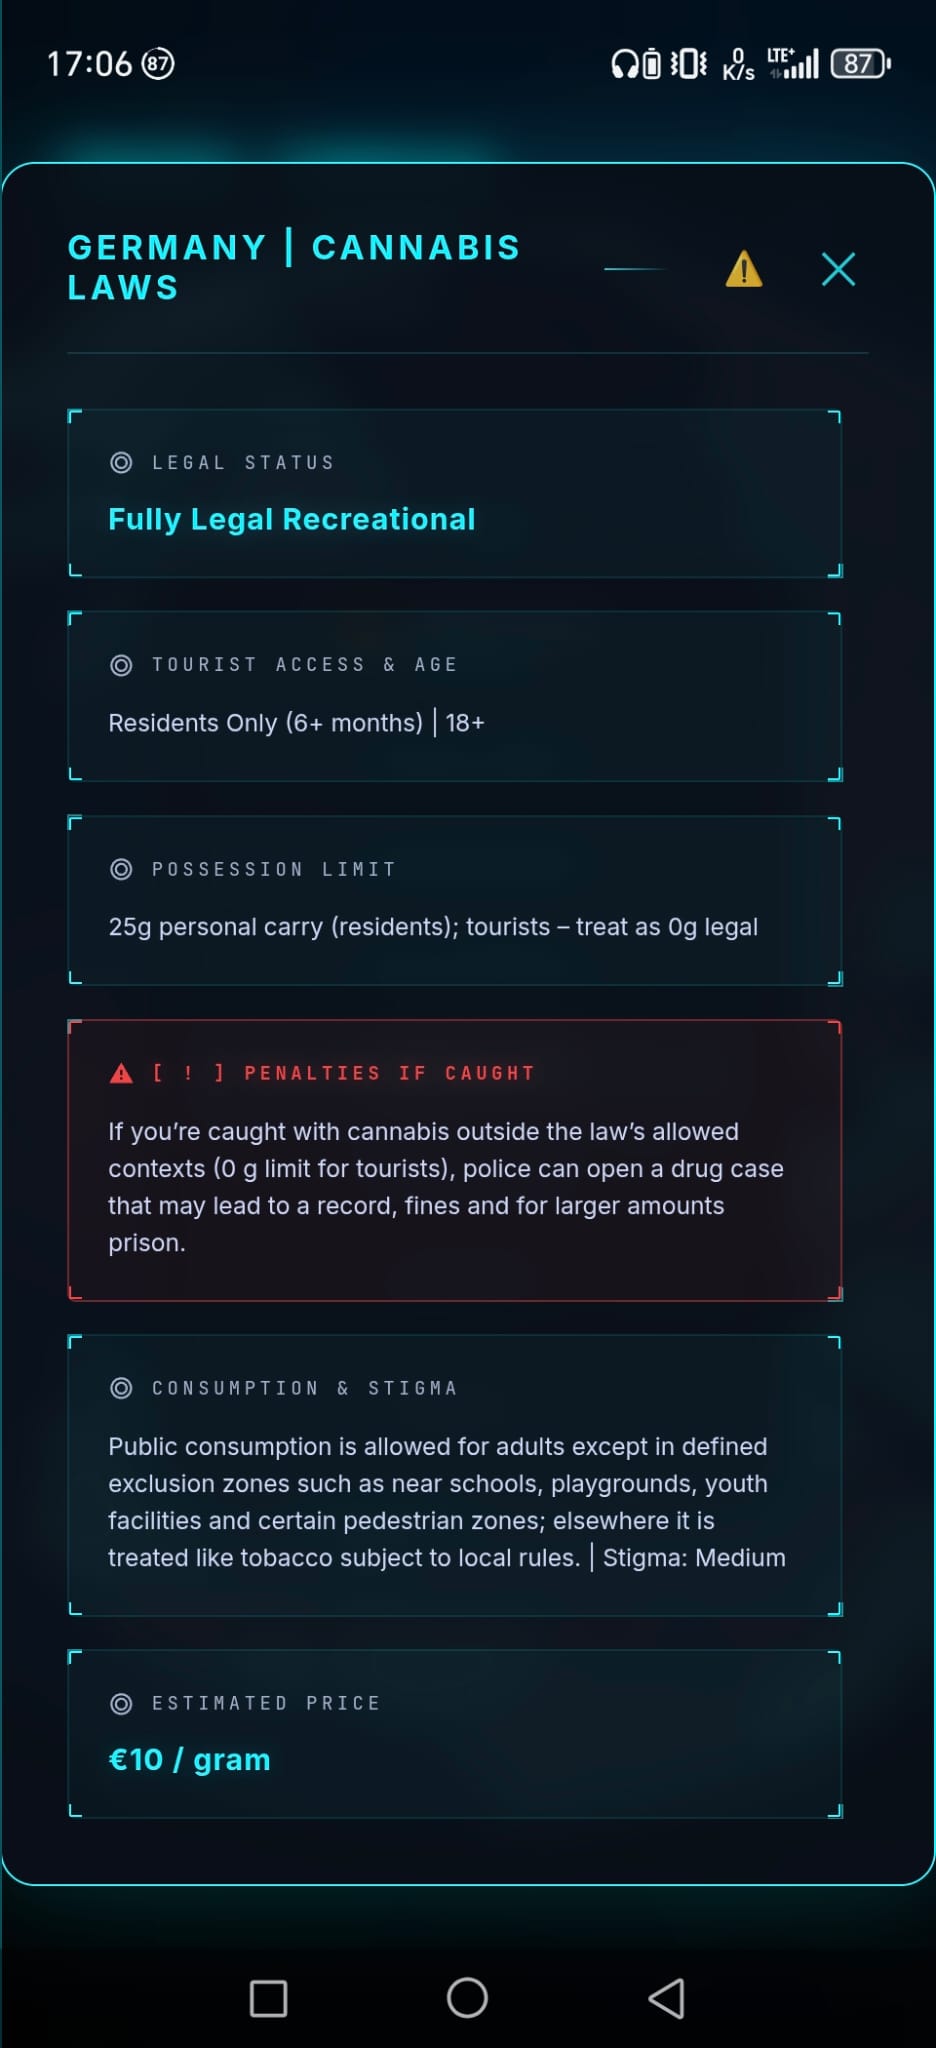The width and height of the screenshot is (936, 2048).
Task: Tap the red Penalties warning triangle
Action: click(121, 1073)
